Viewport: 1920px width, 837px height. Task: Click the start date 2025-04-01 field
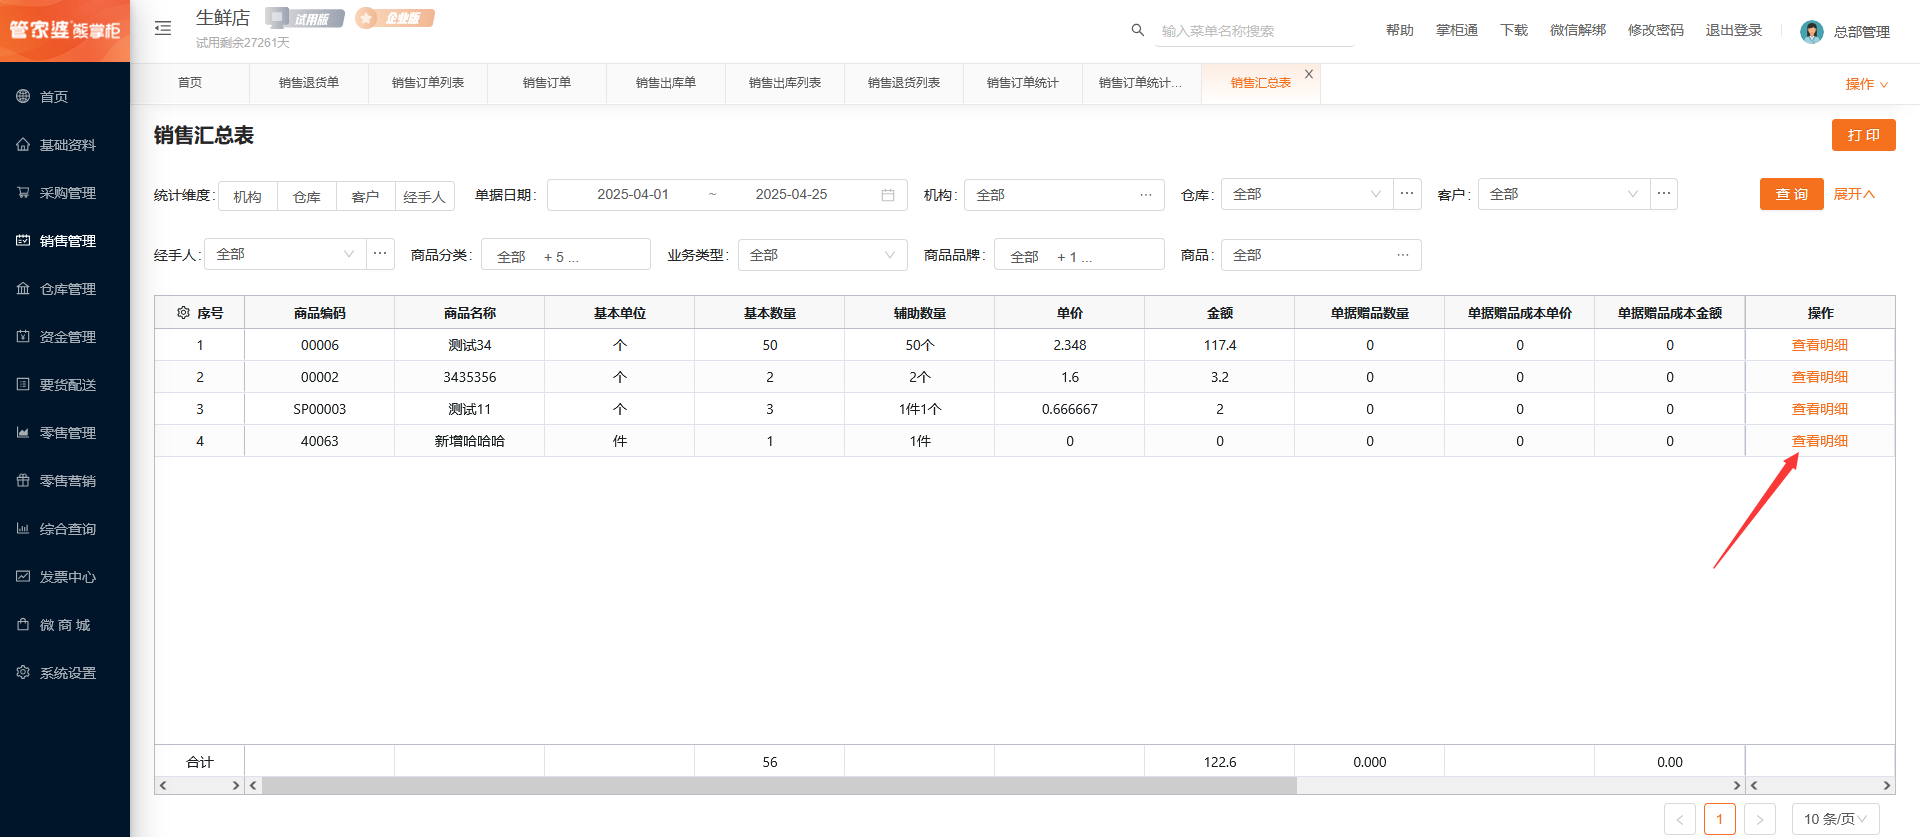coord(633,194)
